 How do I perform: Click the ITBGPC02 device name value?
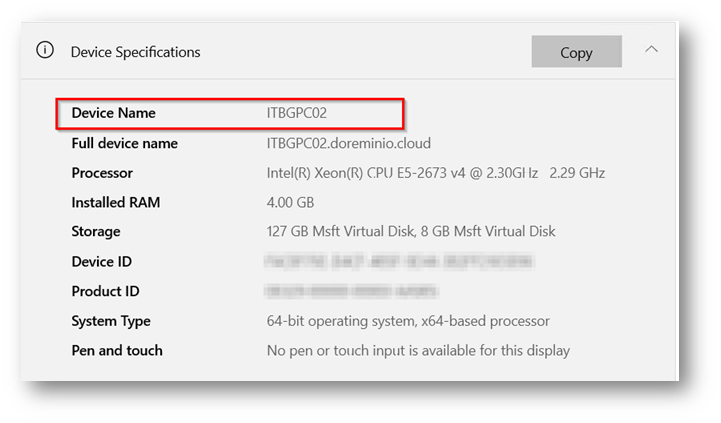(x=297, y=113)
